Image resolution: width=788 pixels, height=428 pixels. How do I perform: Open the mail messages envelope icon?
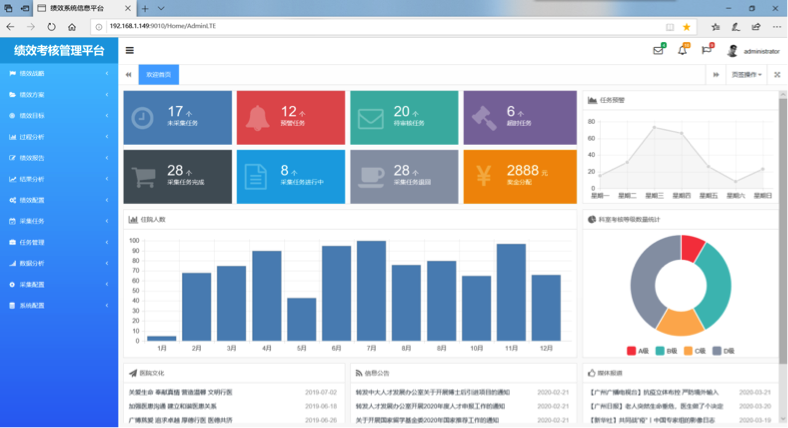658,50
